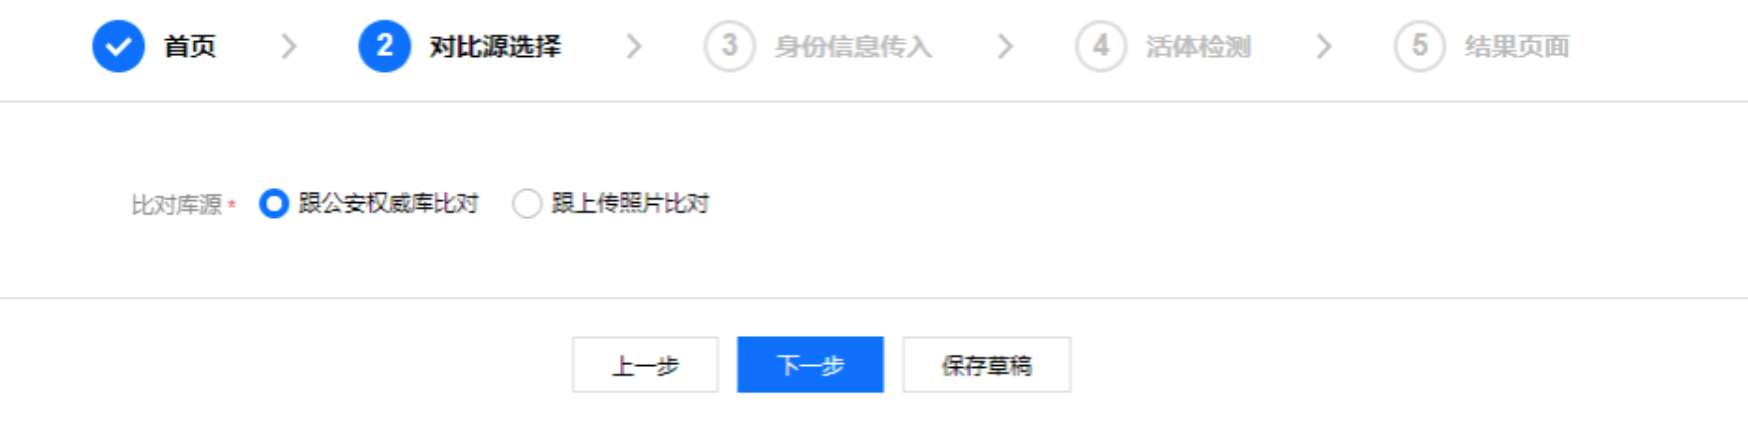The height and width of the screenshot is (424, 1748).
Task: Save progress with 保存草稿 button
Action: click(x=987, y=365)
